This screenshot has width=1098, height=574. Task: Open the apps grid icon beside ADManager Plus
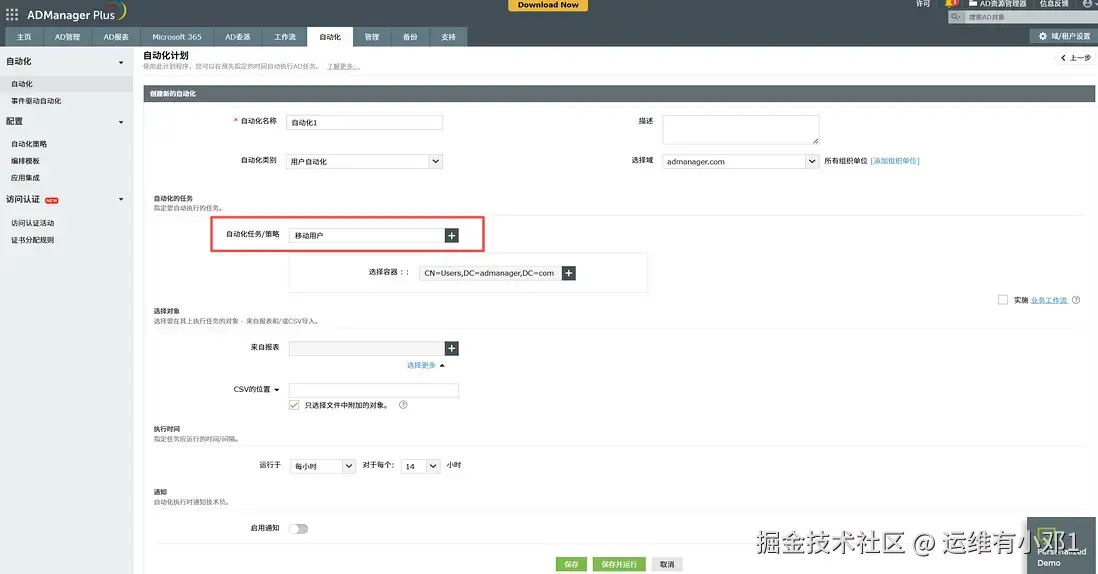12,14
